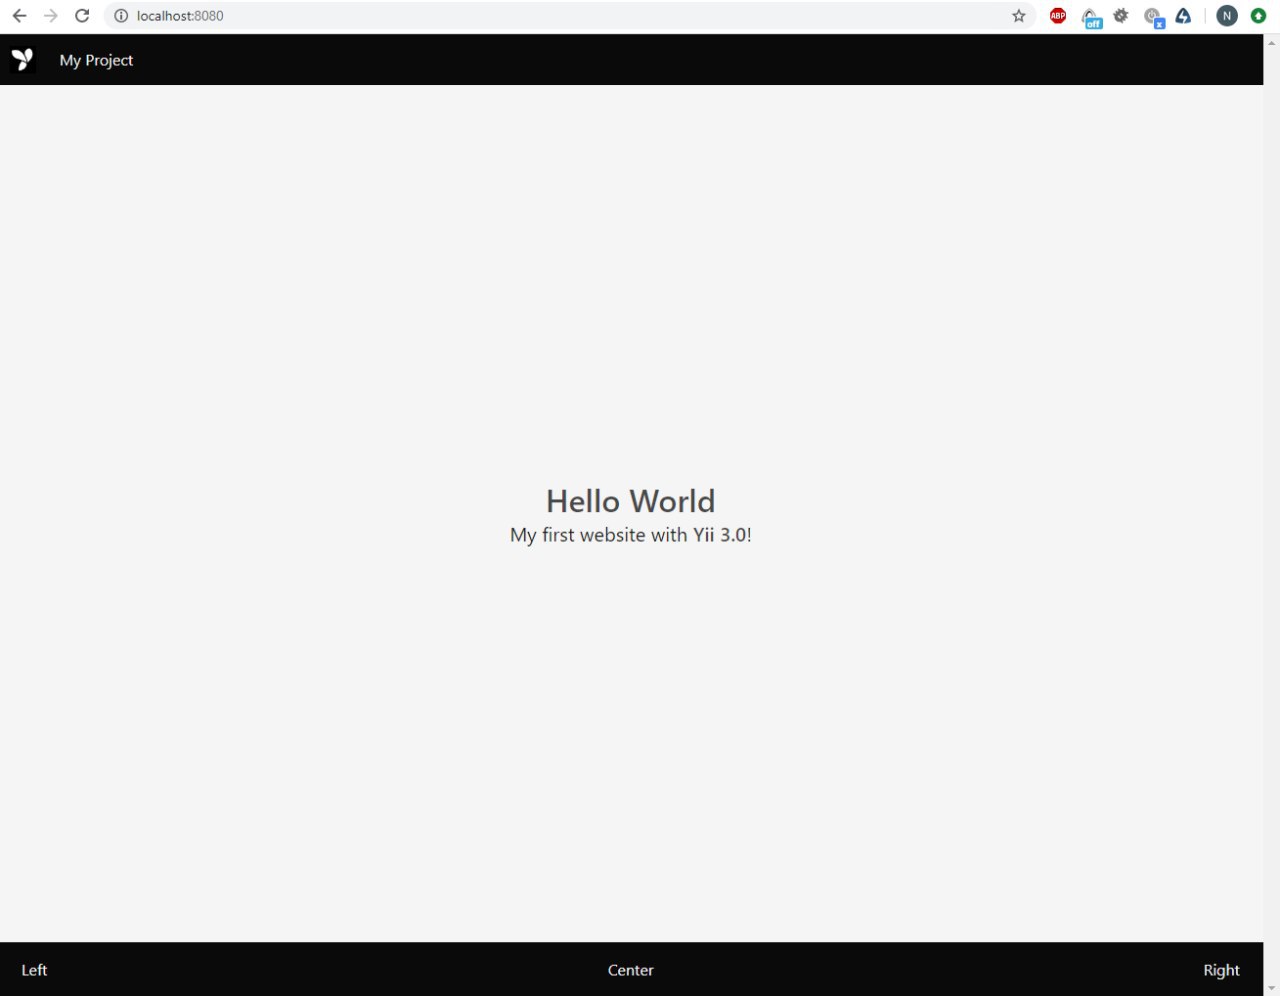Click the Yii logo in navbar
The width and height of the screenshot is (1280, 996).
[23, 60]
